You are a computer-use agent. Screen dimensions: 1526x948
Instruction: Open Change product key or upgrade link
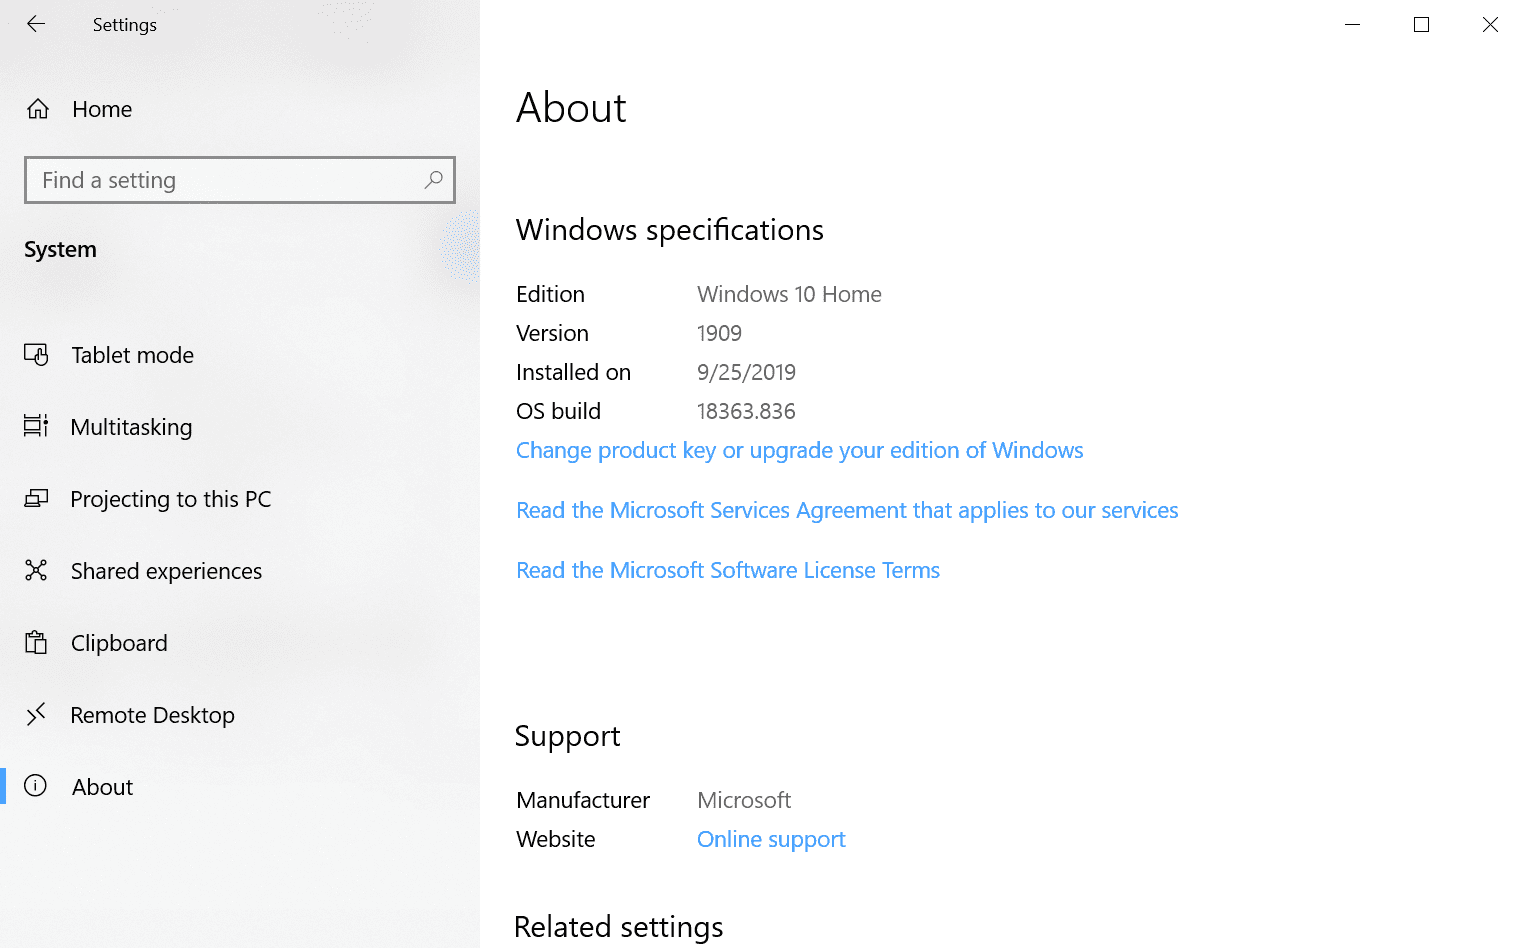(800, 450)
